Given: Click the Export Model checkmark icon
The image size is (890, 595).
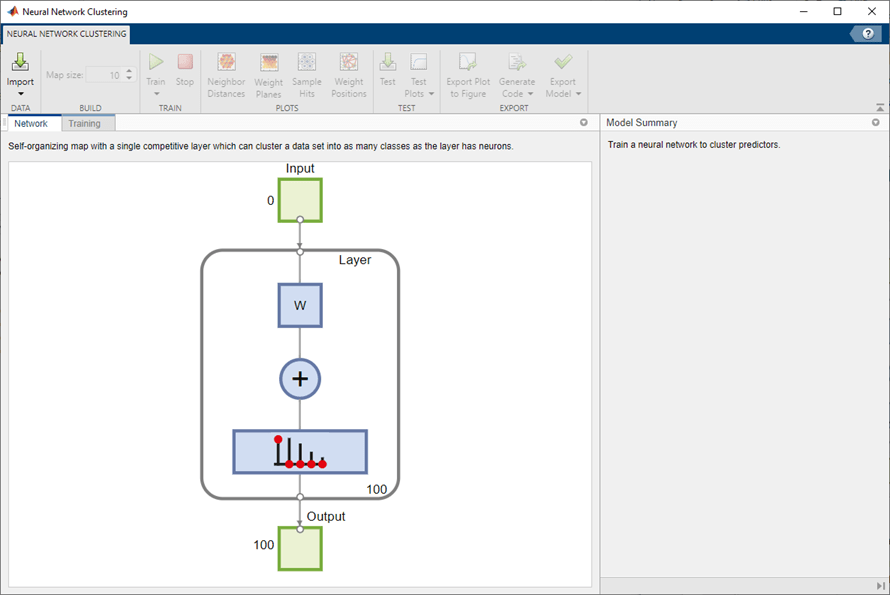Looking at the screenshot, I should coord(563,62).
